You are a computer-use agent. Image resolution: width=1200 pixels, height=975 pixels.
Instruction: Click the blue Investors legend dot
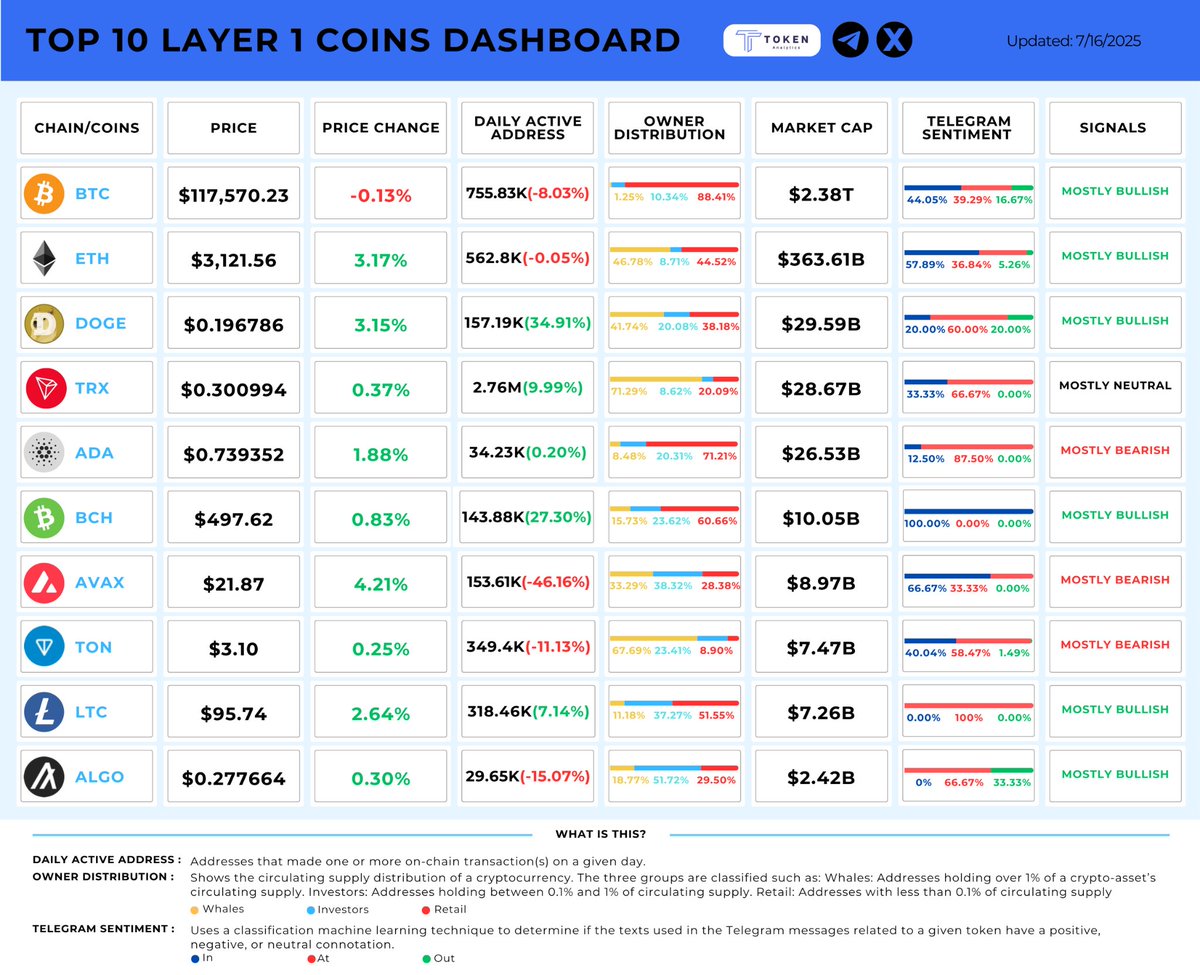pos(310,910)
